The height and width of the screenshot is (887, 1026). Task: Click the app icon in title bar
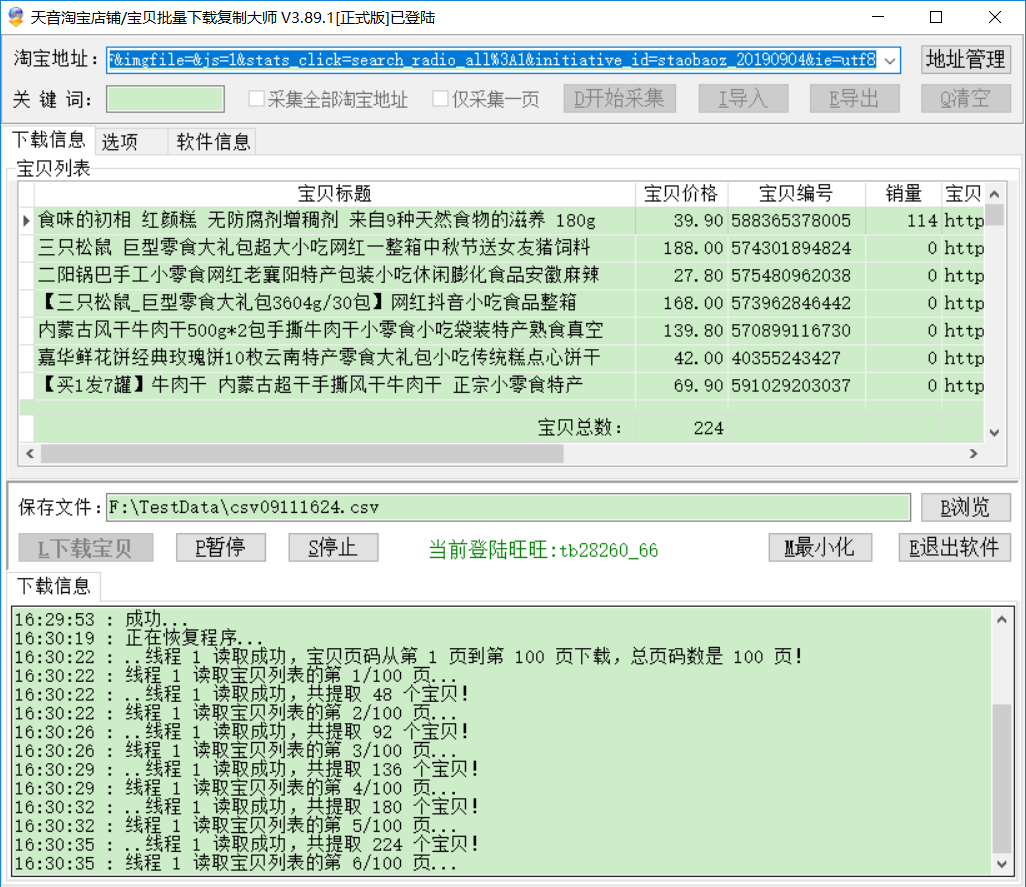pos(15,17)
